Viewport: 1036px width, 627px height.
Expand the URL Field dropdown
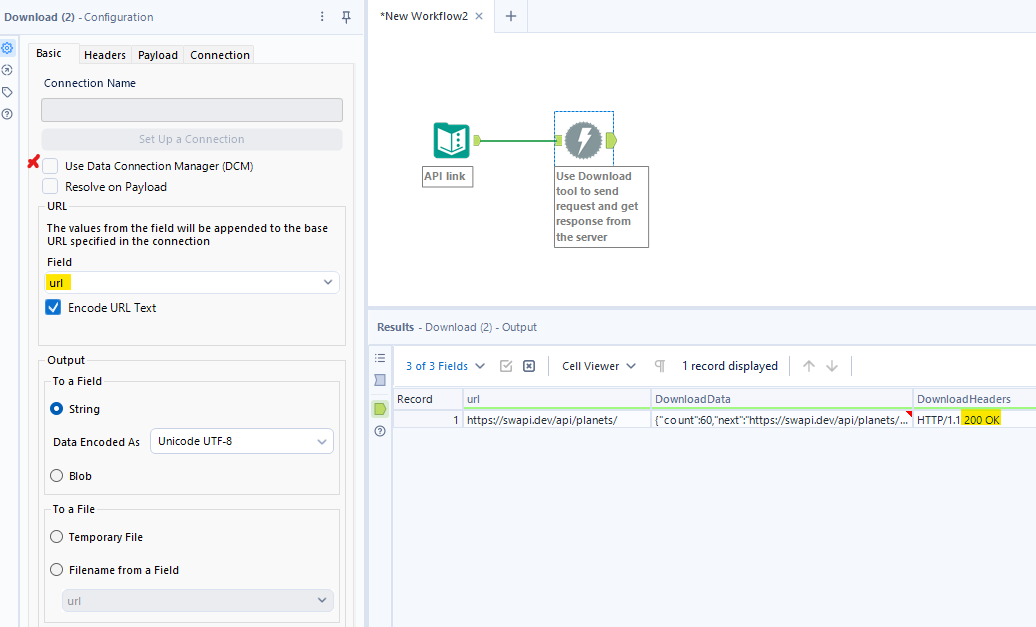327,283
